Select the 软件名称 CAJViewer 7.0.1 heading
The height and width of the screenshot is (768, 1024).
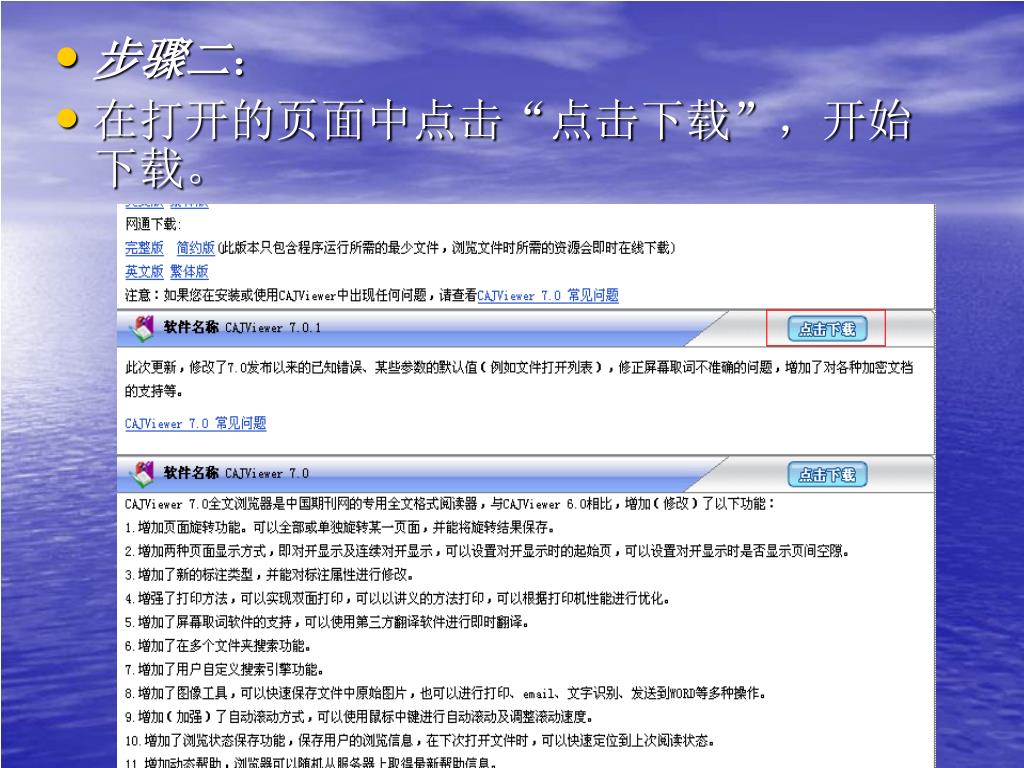(x=242, y=327)
